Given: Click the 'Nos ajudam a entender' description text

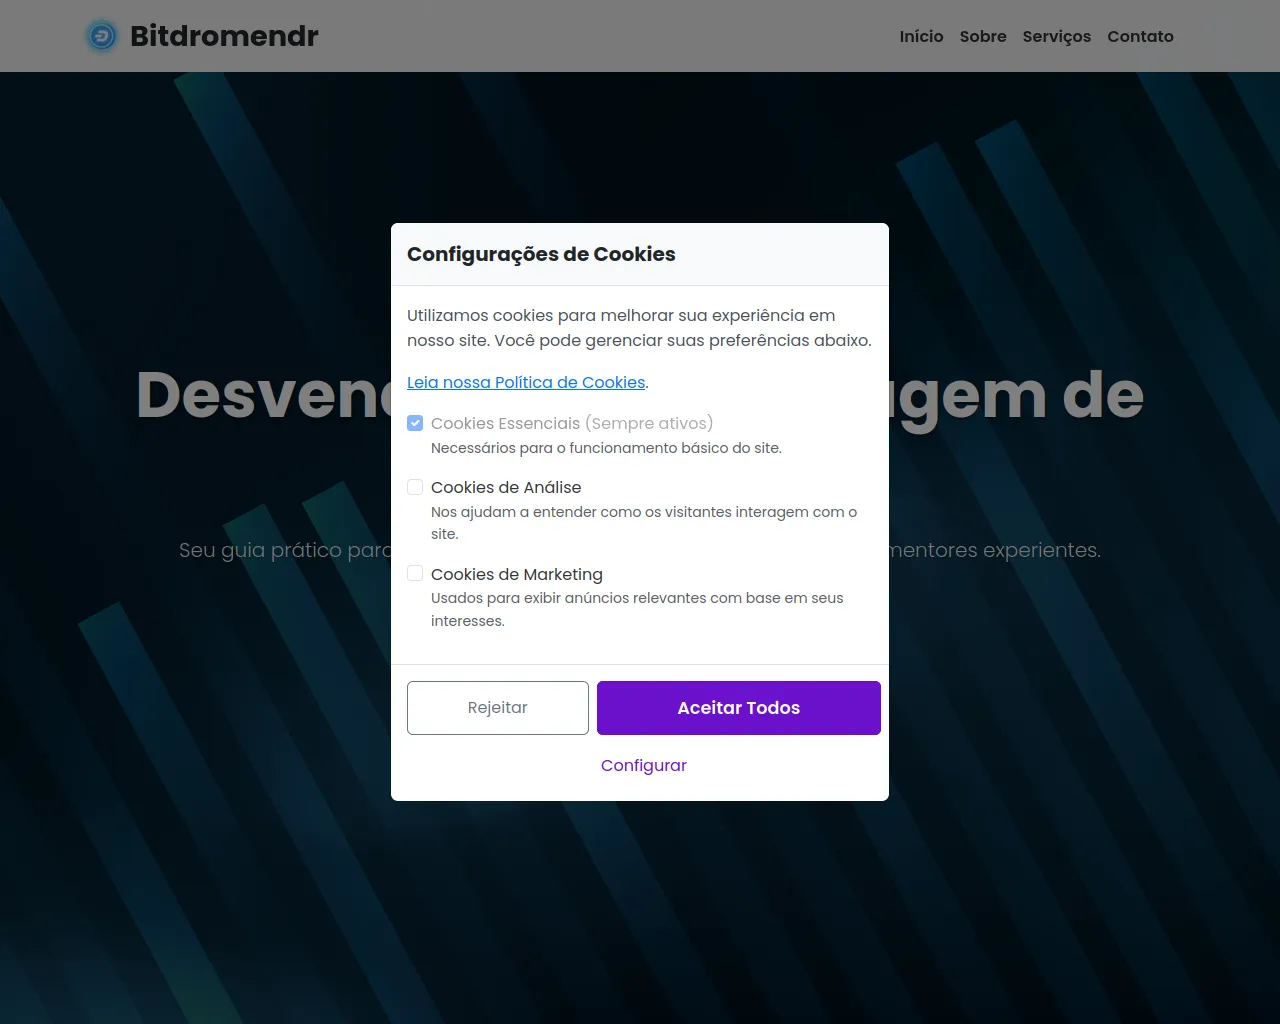Looking at the screenshot, I should point(644,523).
